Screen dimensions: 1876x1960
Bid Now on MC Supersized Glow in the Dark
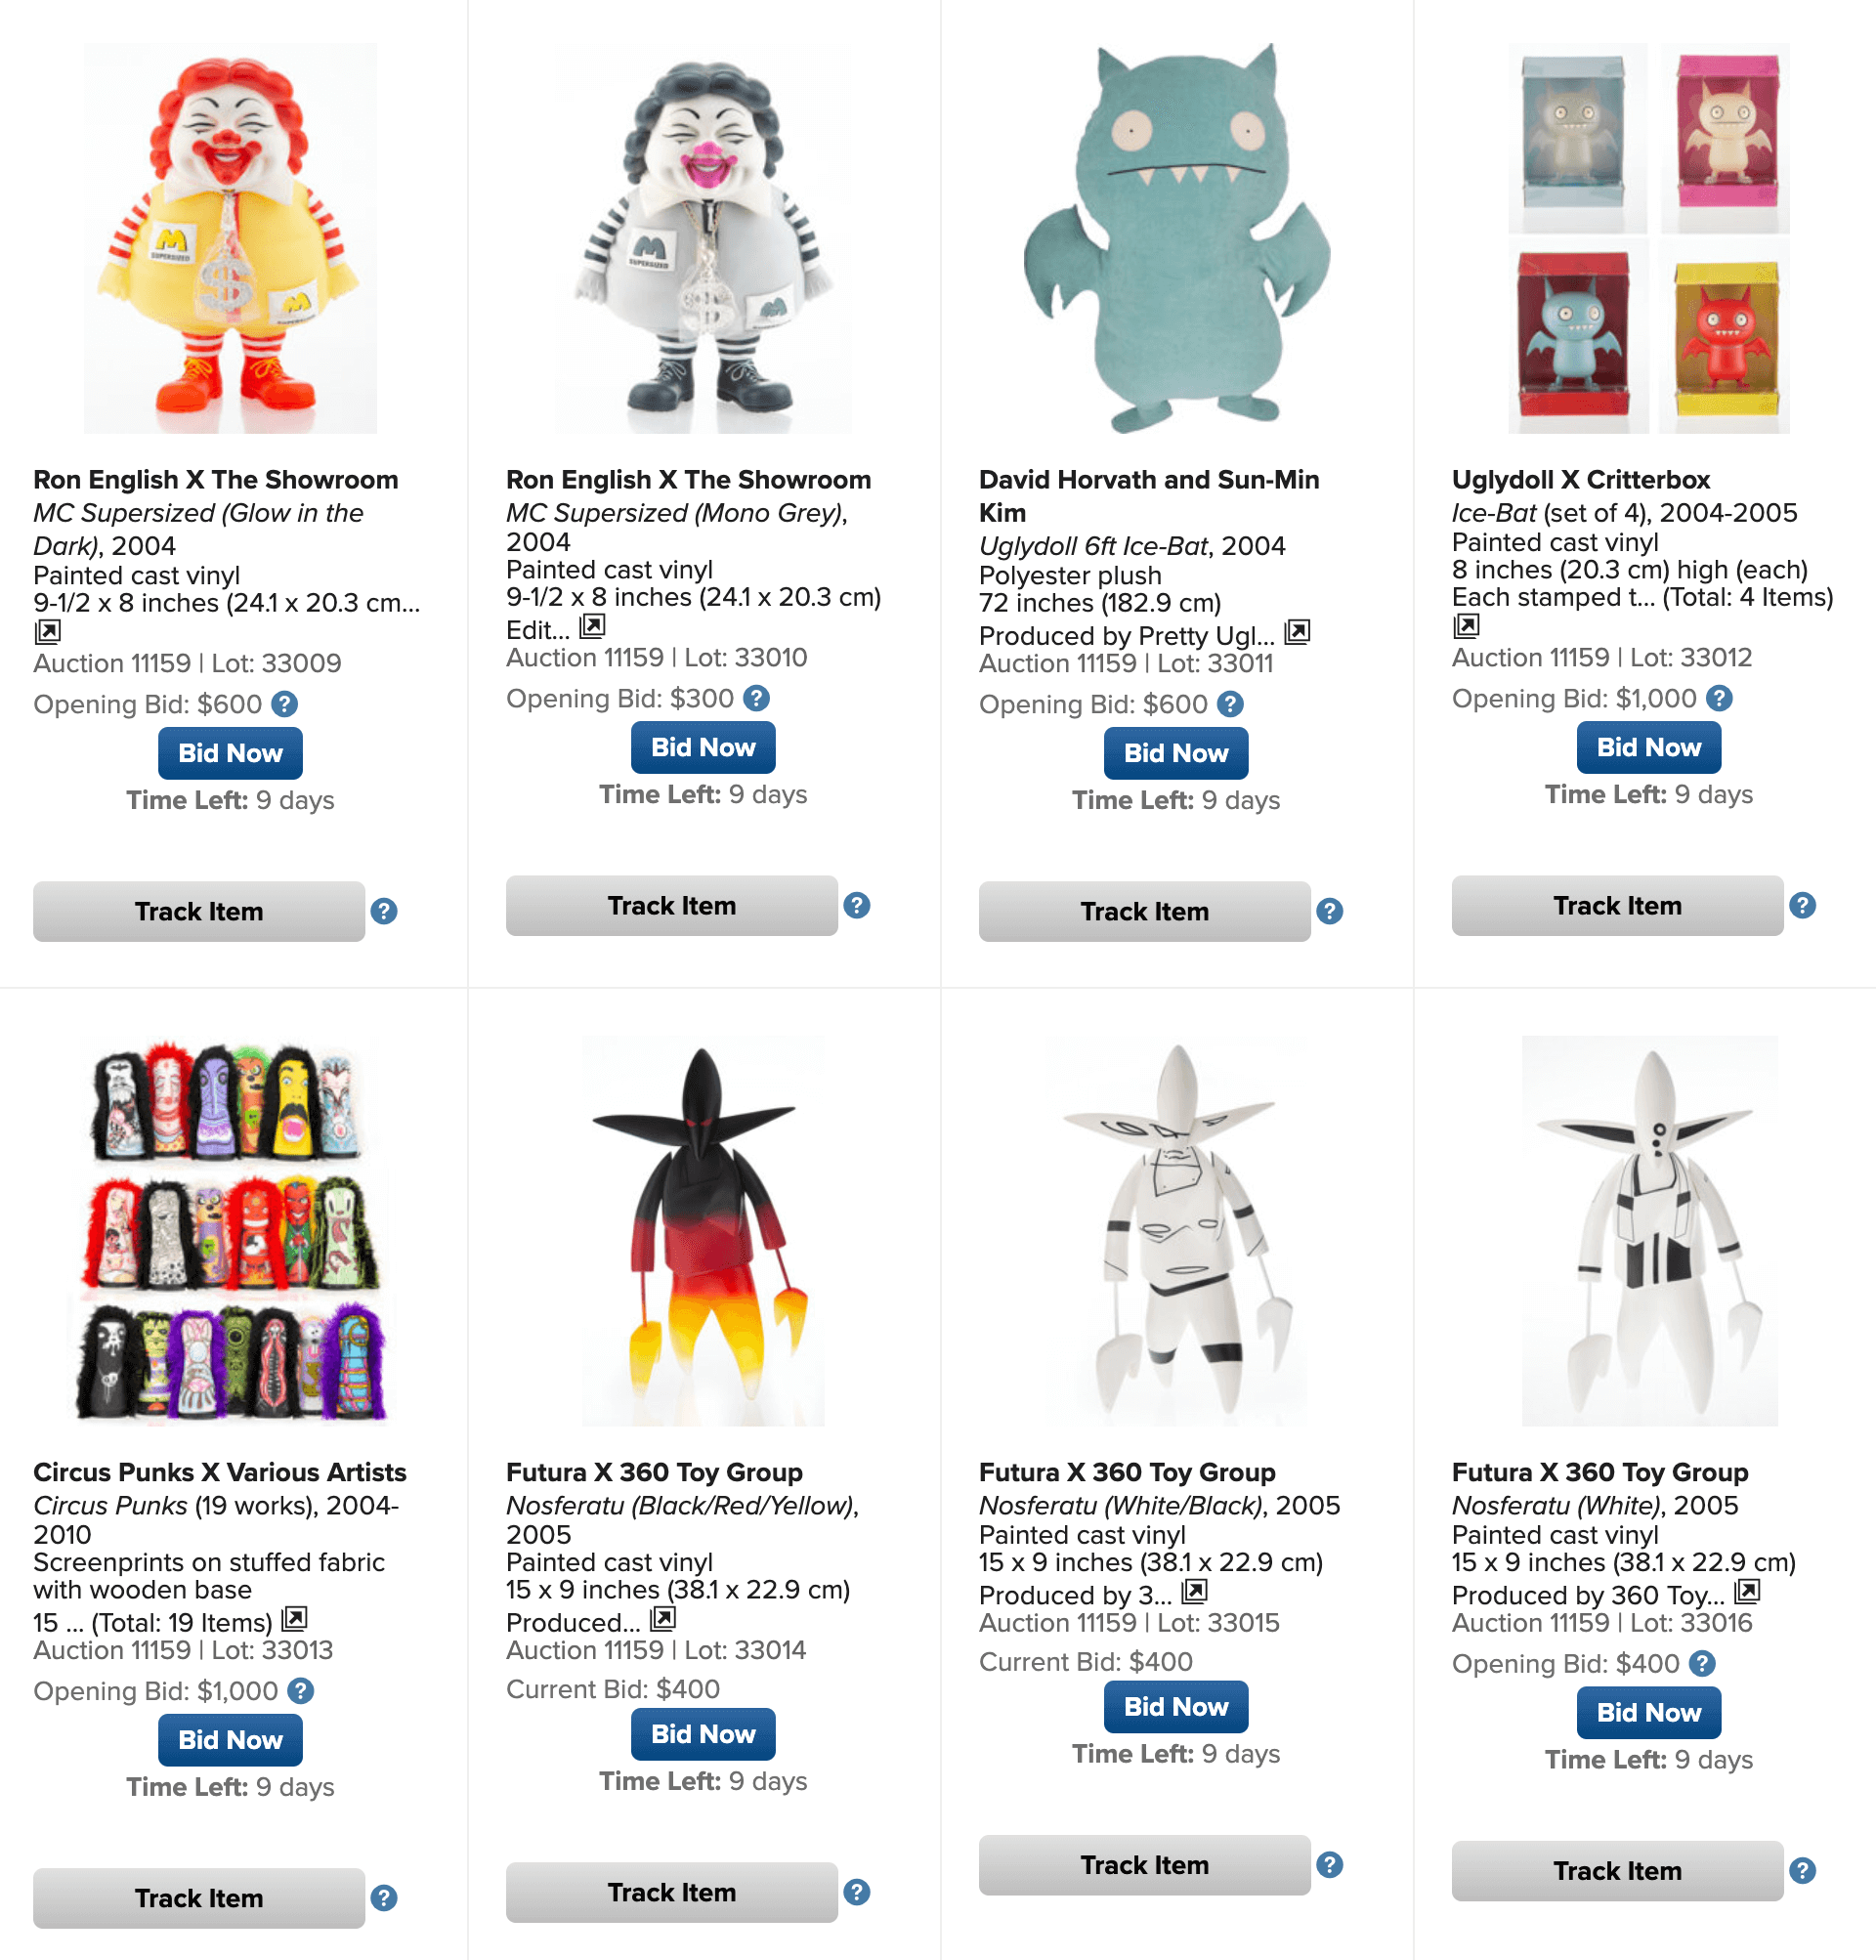click(230, 753)
